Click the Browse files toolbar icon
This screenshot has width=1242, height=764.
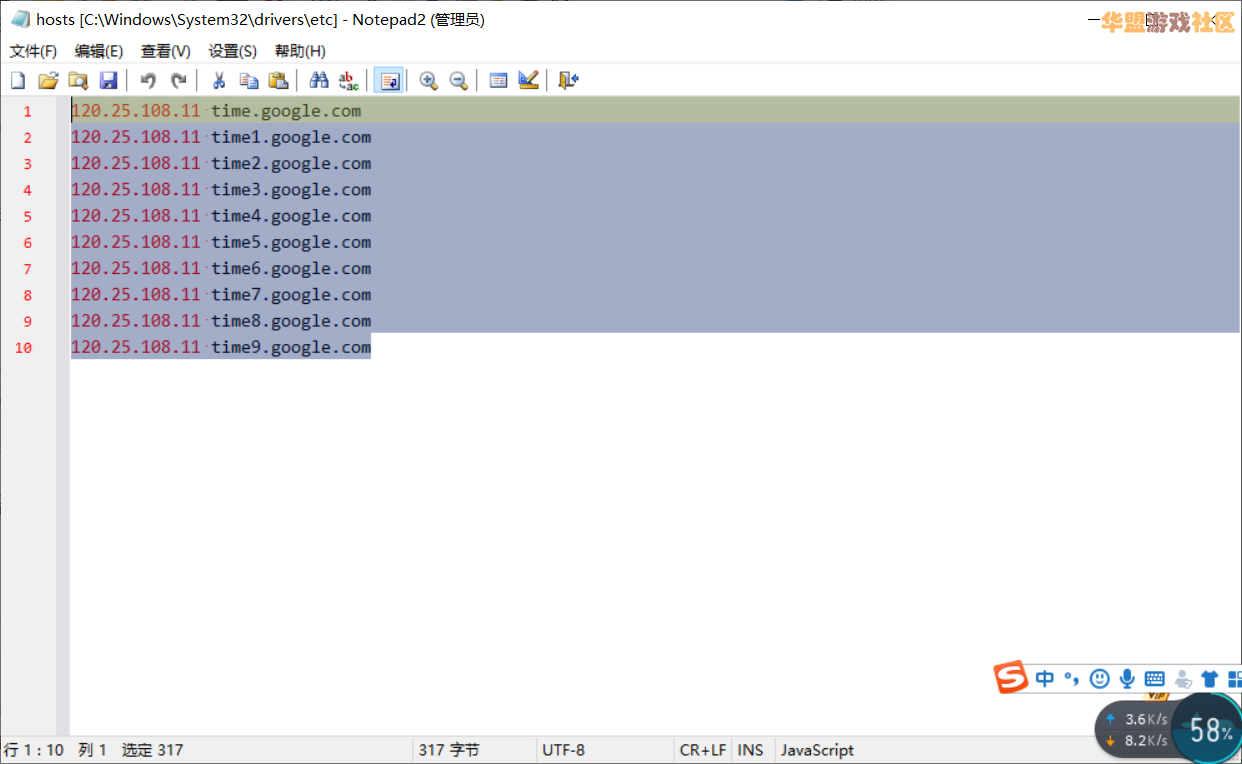click(78, 81)
